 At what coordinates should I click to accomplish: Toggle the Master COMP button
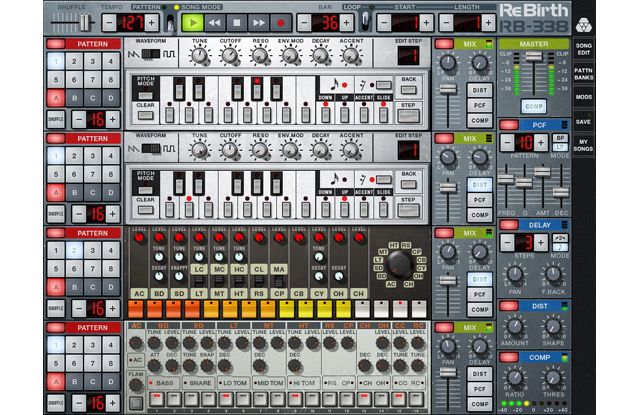pyautogui.click(x=533, y=107)
